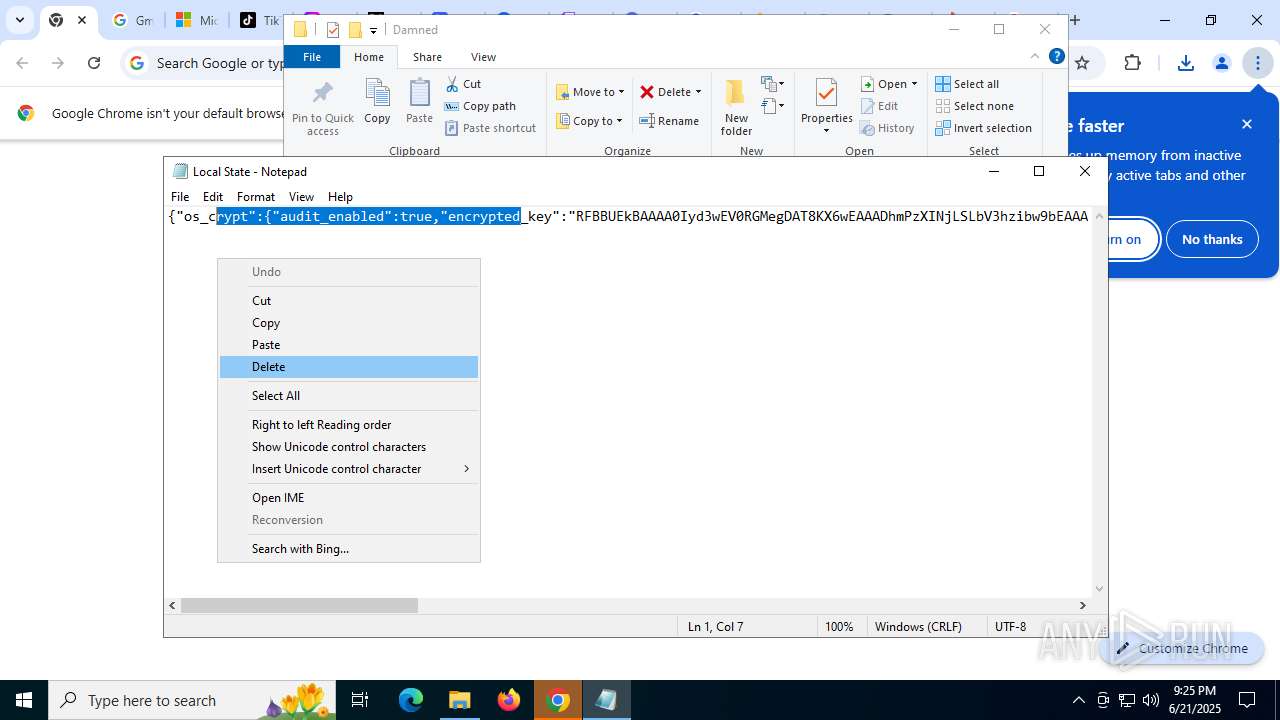This screenshot has width=1280, height=720.
Task: Click Paste shortcut in Explorer ribbon
Action: tap(490, 128)
